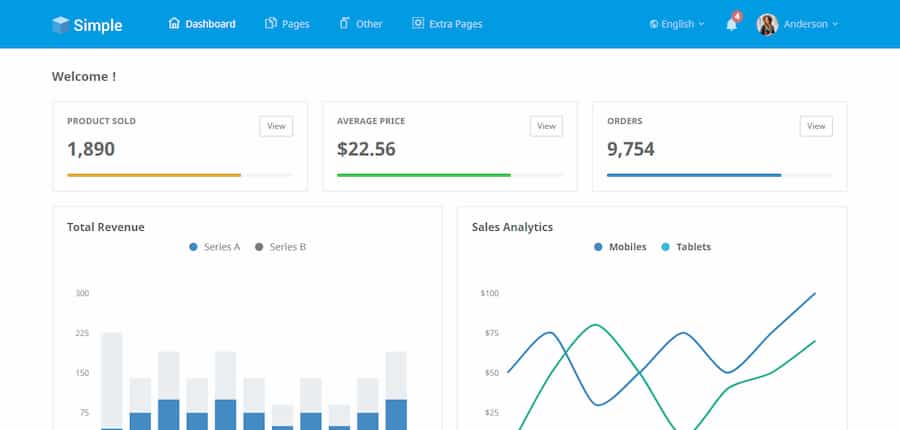The width and height of the screenshot is (900, 430).
Task: Click the globe language icon
Action: click(654, 24)
